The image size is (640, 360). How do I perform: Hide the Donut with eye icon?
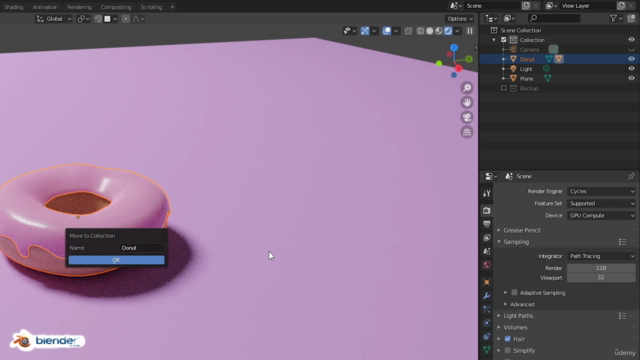[x=631, y=59]
